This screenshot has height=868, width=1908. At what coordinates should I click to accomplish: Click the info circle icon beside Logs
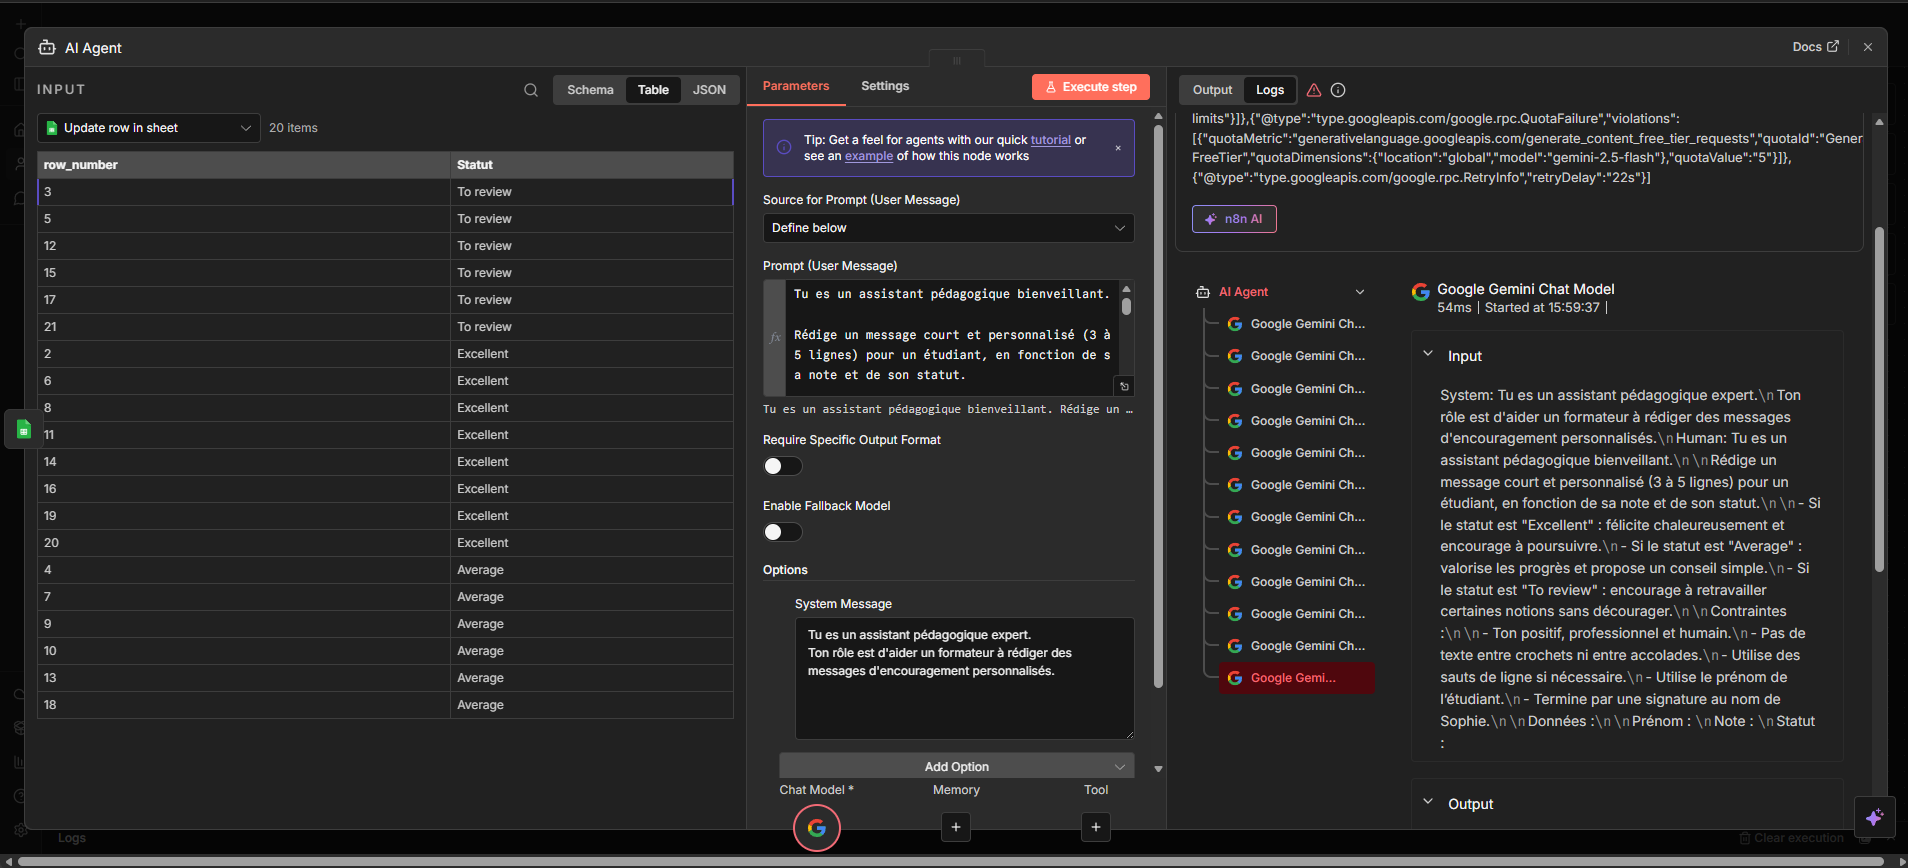[1338, 90]
